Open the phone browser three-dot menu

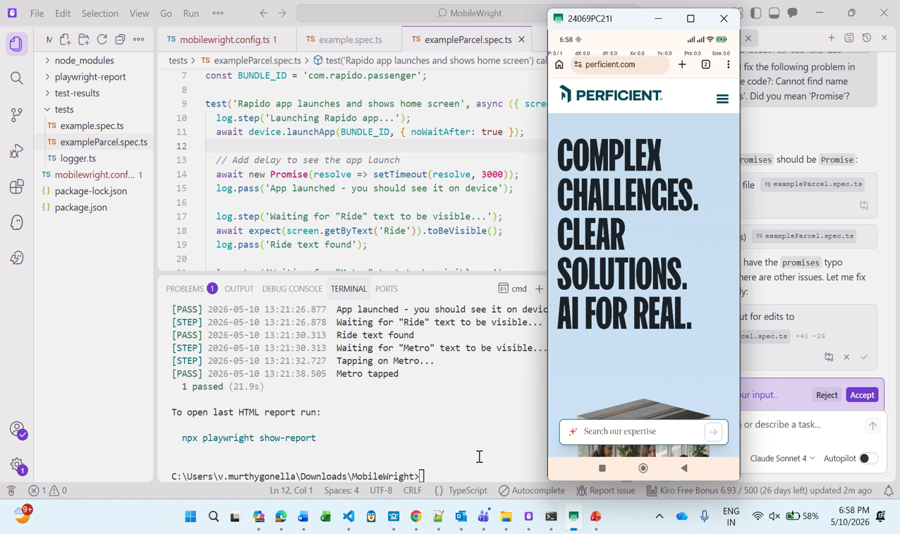[x=728, y=64]
